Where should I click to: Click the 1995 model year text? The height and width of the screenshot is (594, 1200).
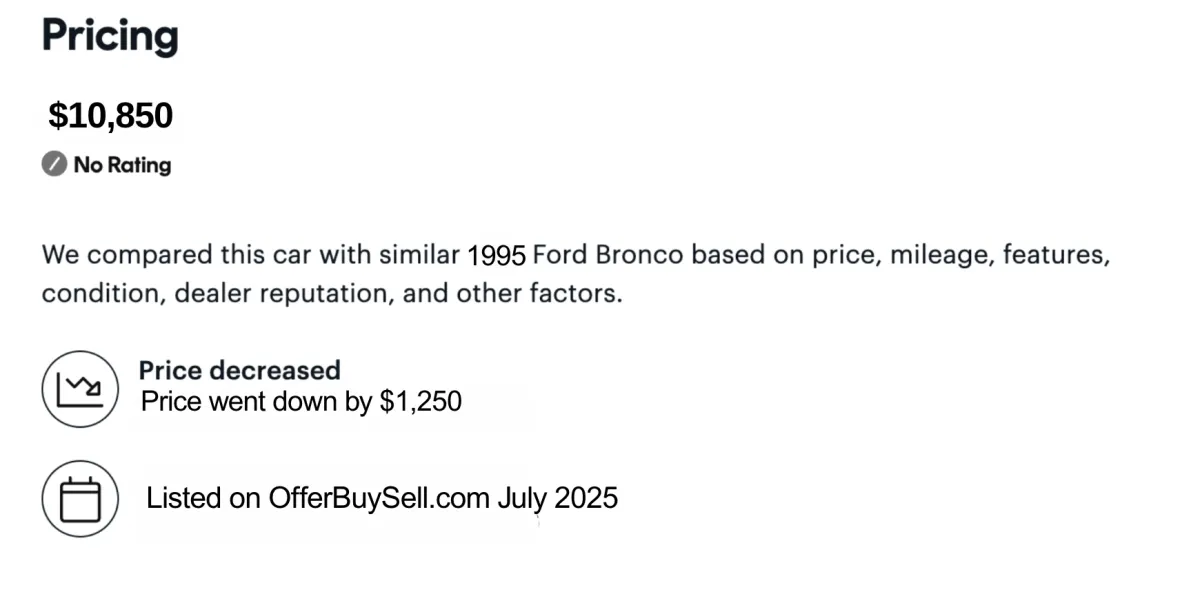pyautogui.click(x=497, y=256)
